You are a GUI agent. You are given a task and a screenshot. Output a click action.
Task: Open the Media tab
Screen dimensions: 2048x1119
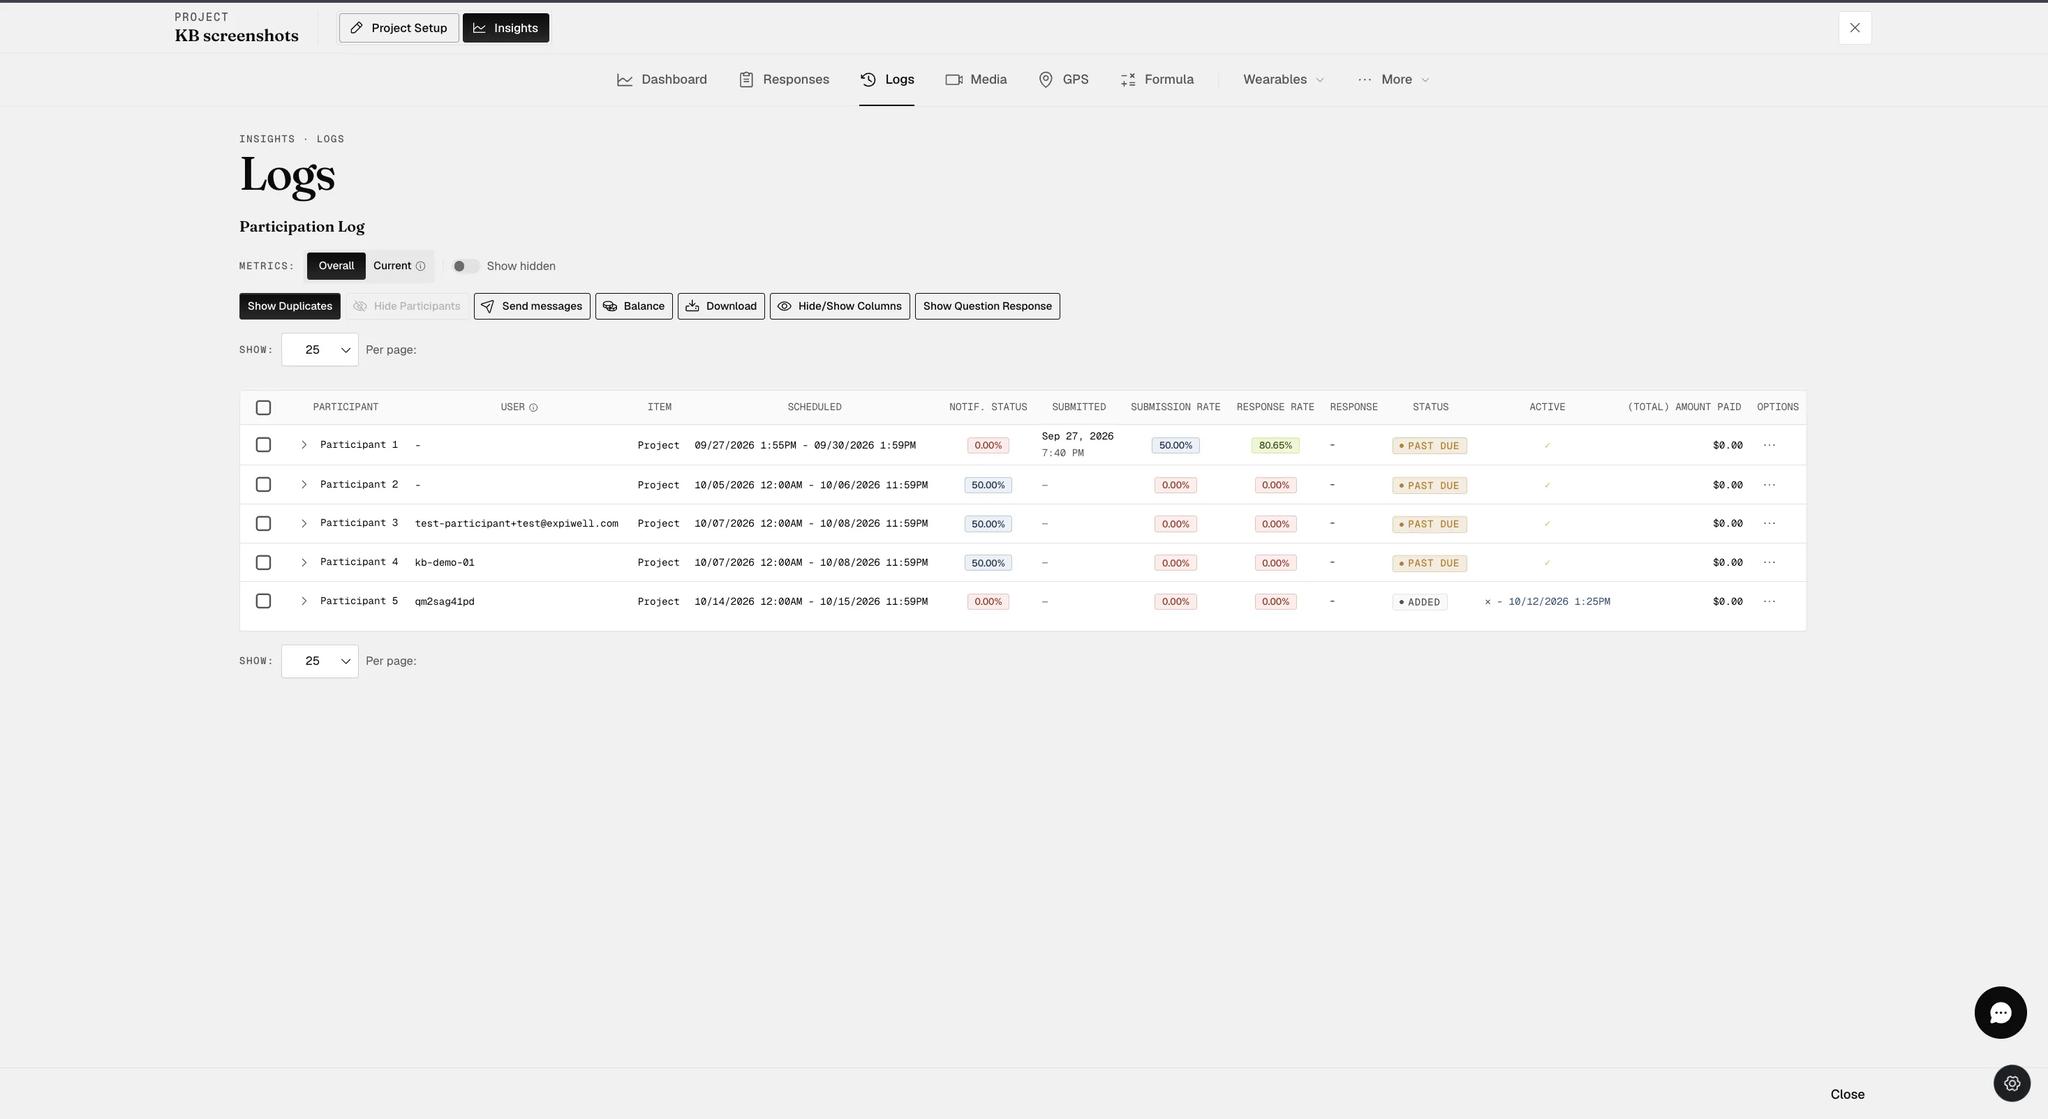[x=976, y=80]
